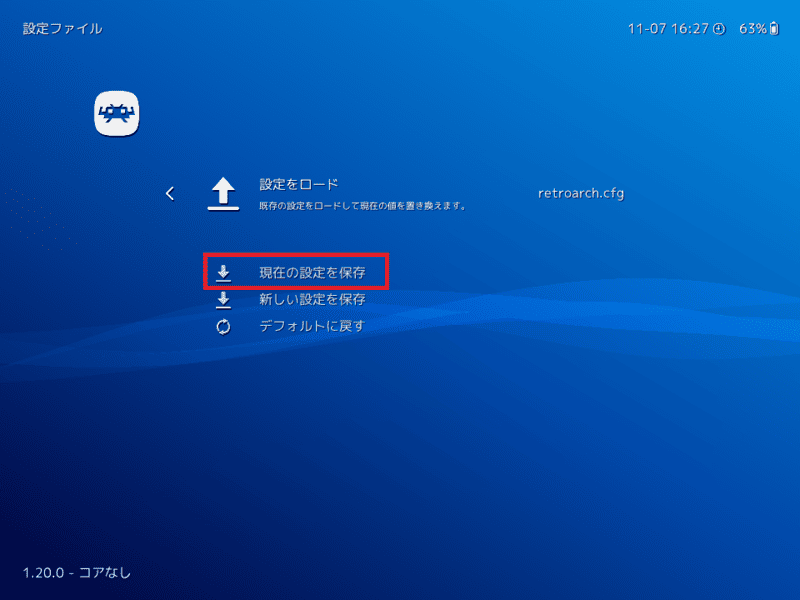Image resolution: width=800 pixels, height=600 pixels.
Task: Click the 1.20.0 - コアなし version text
Action: (77, 573)
